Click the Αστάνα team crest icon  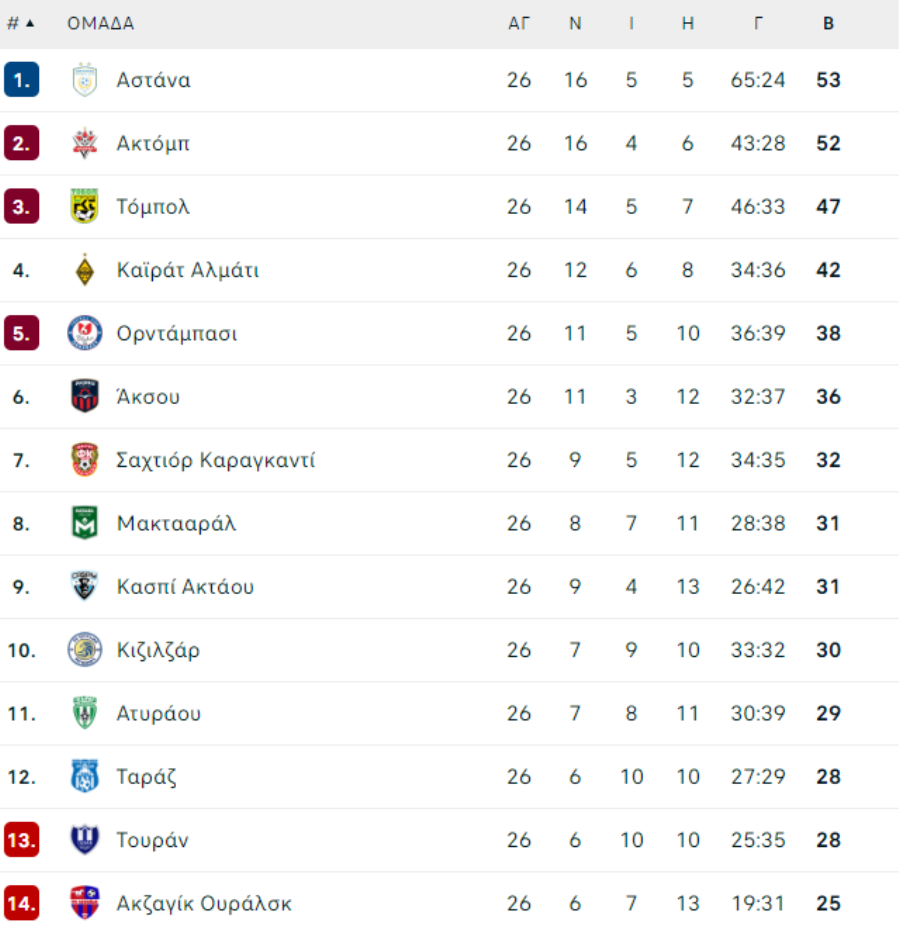point(85,80)
